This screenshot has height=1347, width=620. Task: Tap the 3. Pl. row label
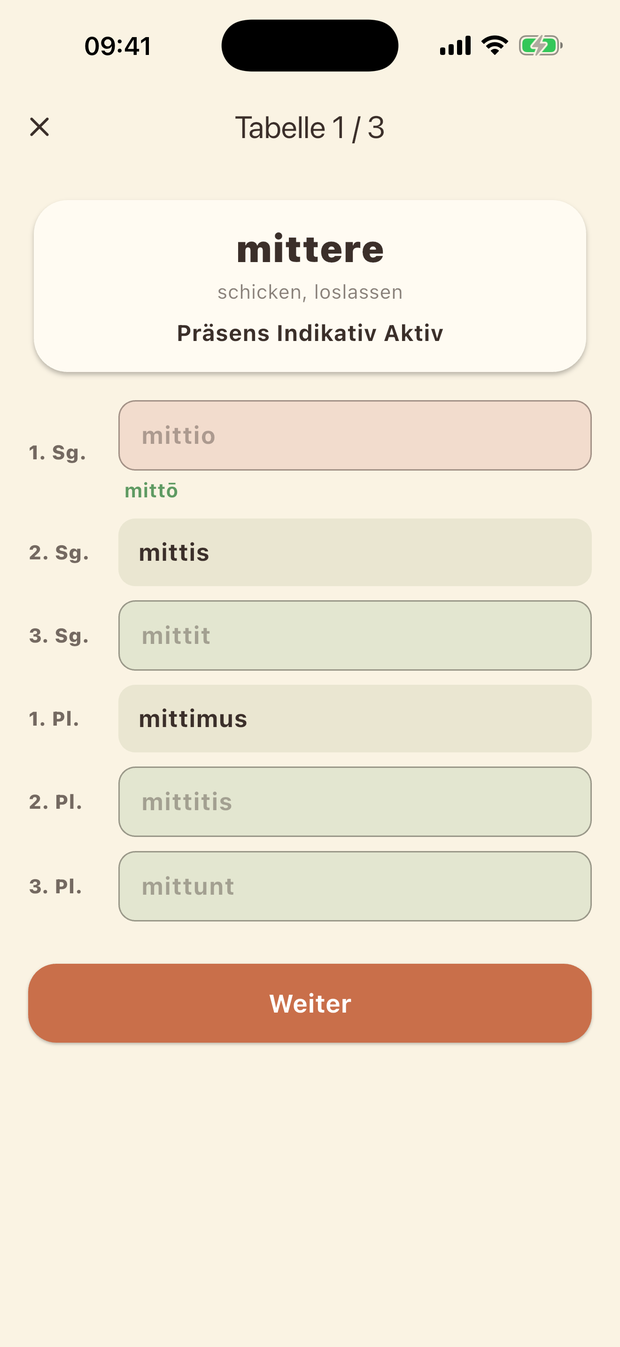tap(55, 886)
